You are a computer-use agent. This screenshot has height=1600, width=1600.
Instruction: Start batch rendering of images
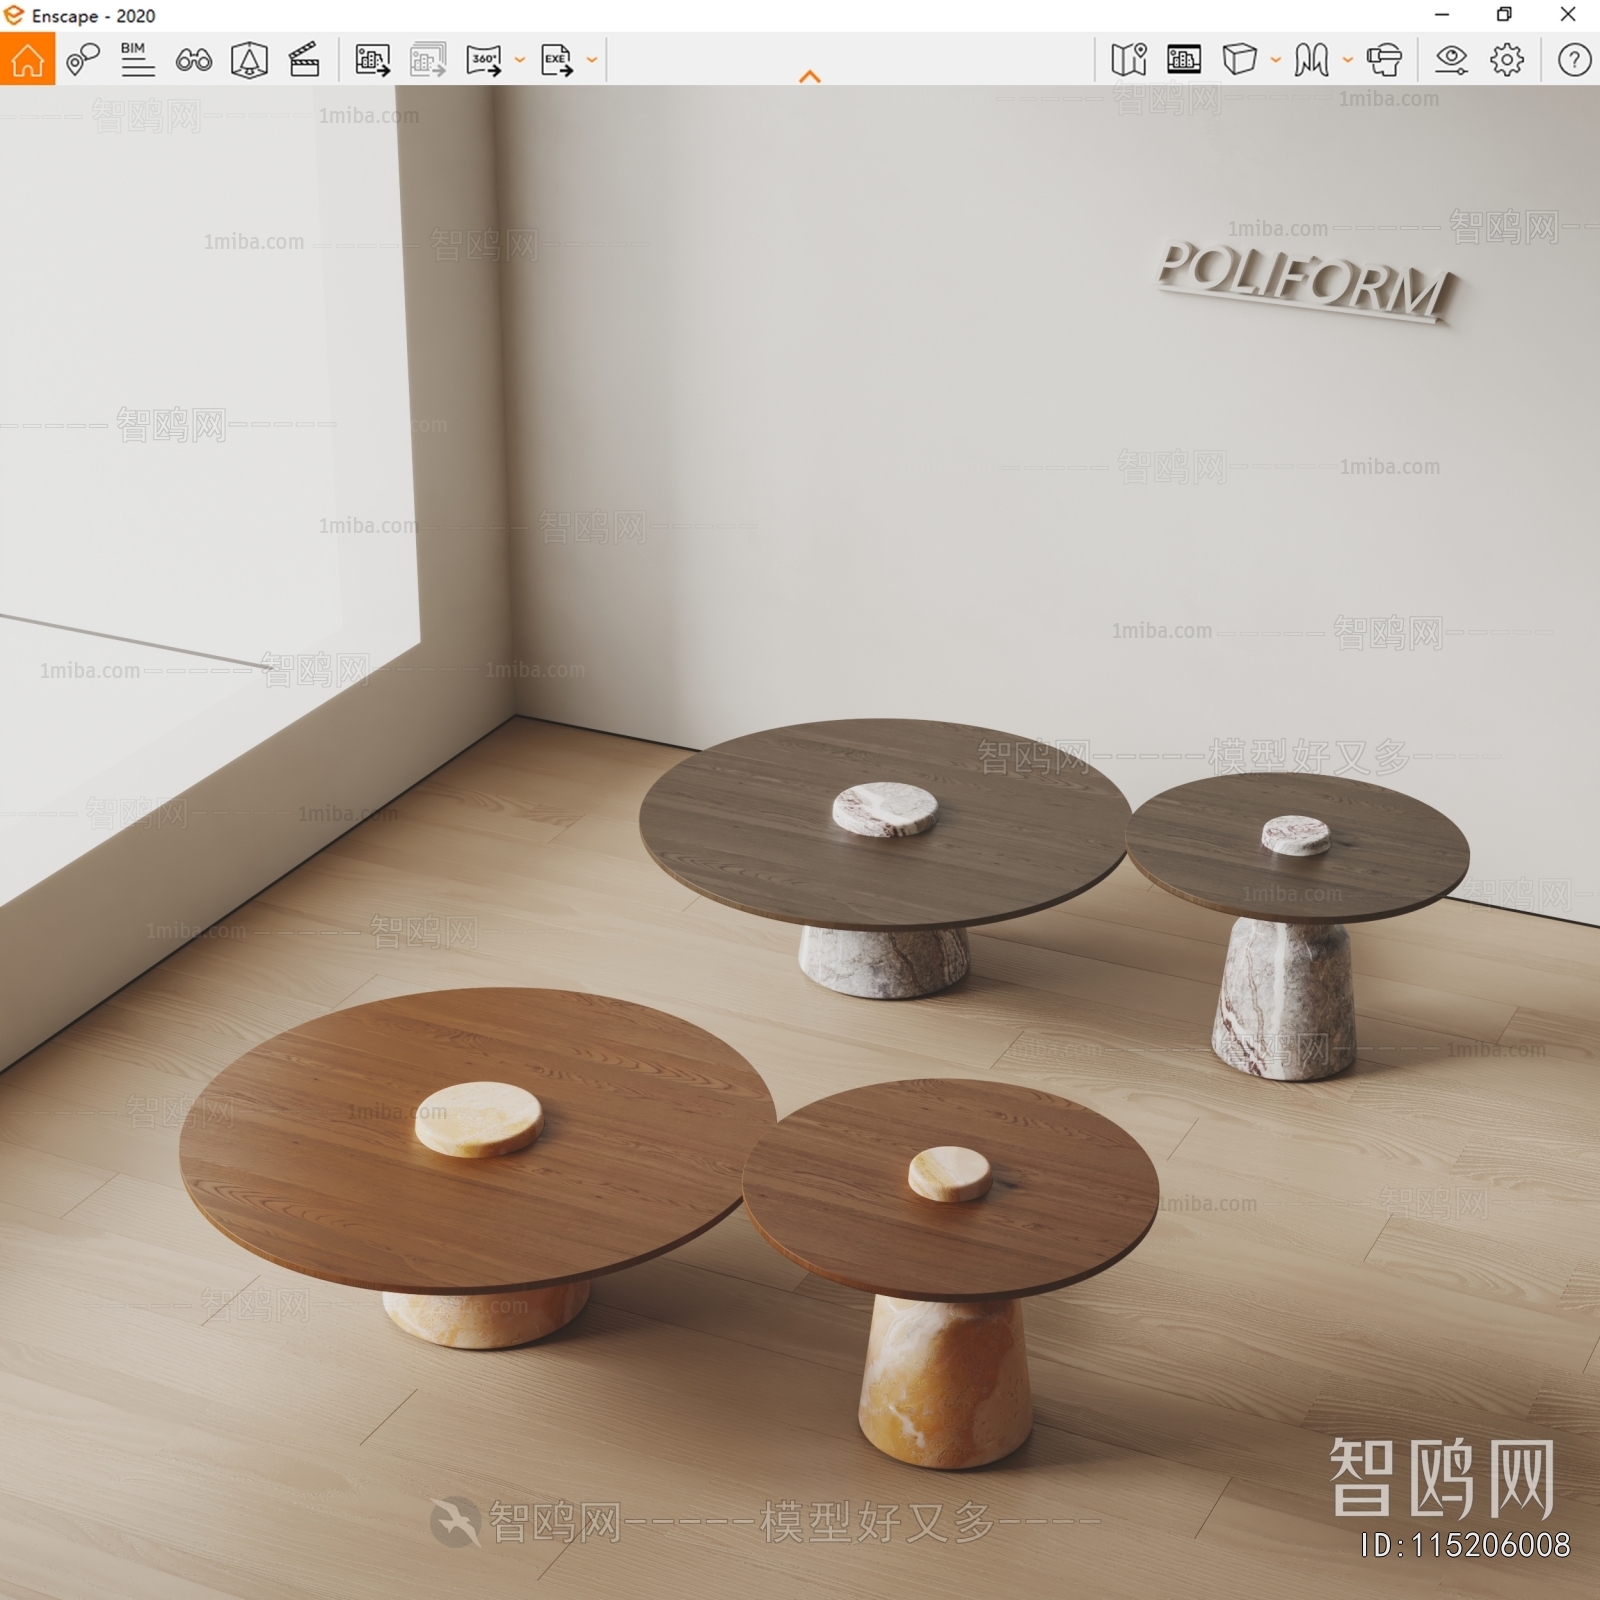coord(427,60)
